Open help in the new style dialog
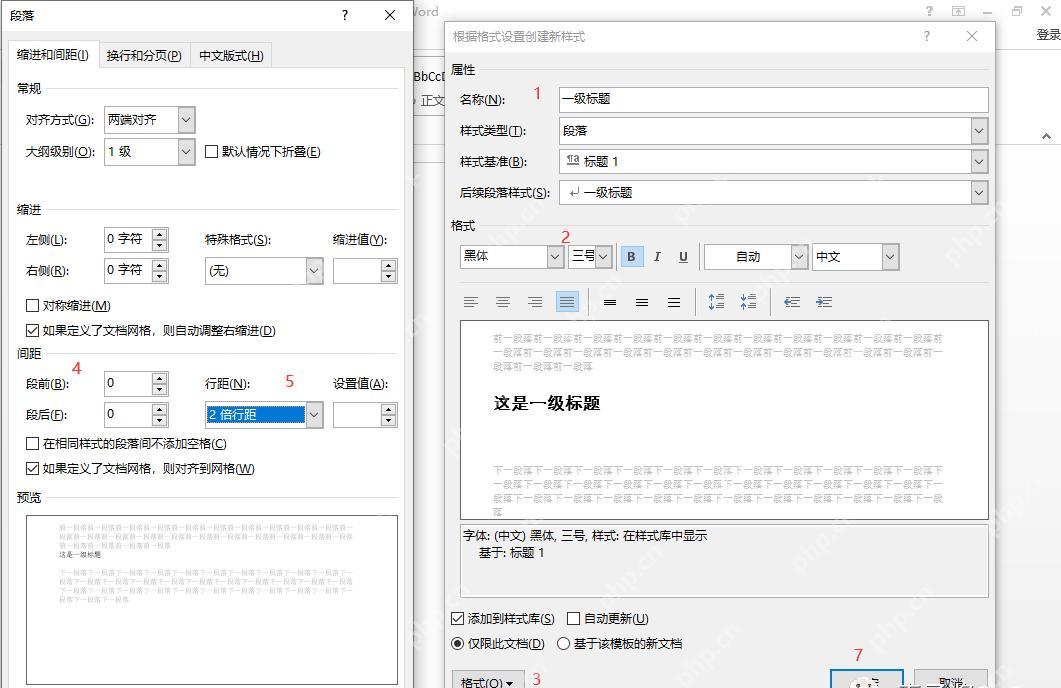Viewport: 1061px width, 688px height. (x=926, y=36)
